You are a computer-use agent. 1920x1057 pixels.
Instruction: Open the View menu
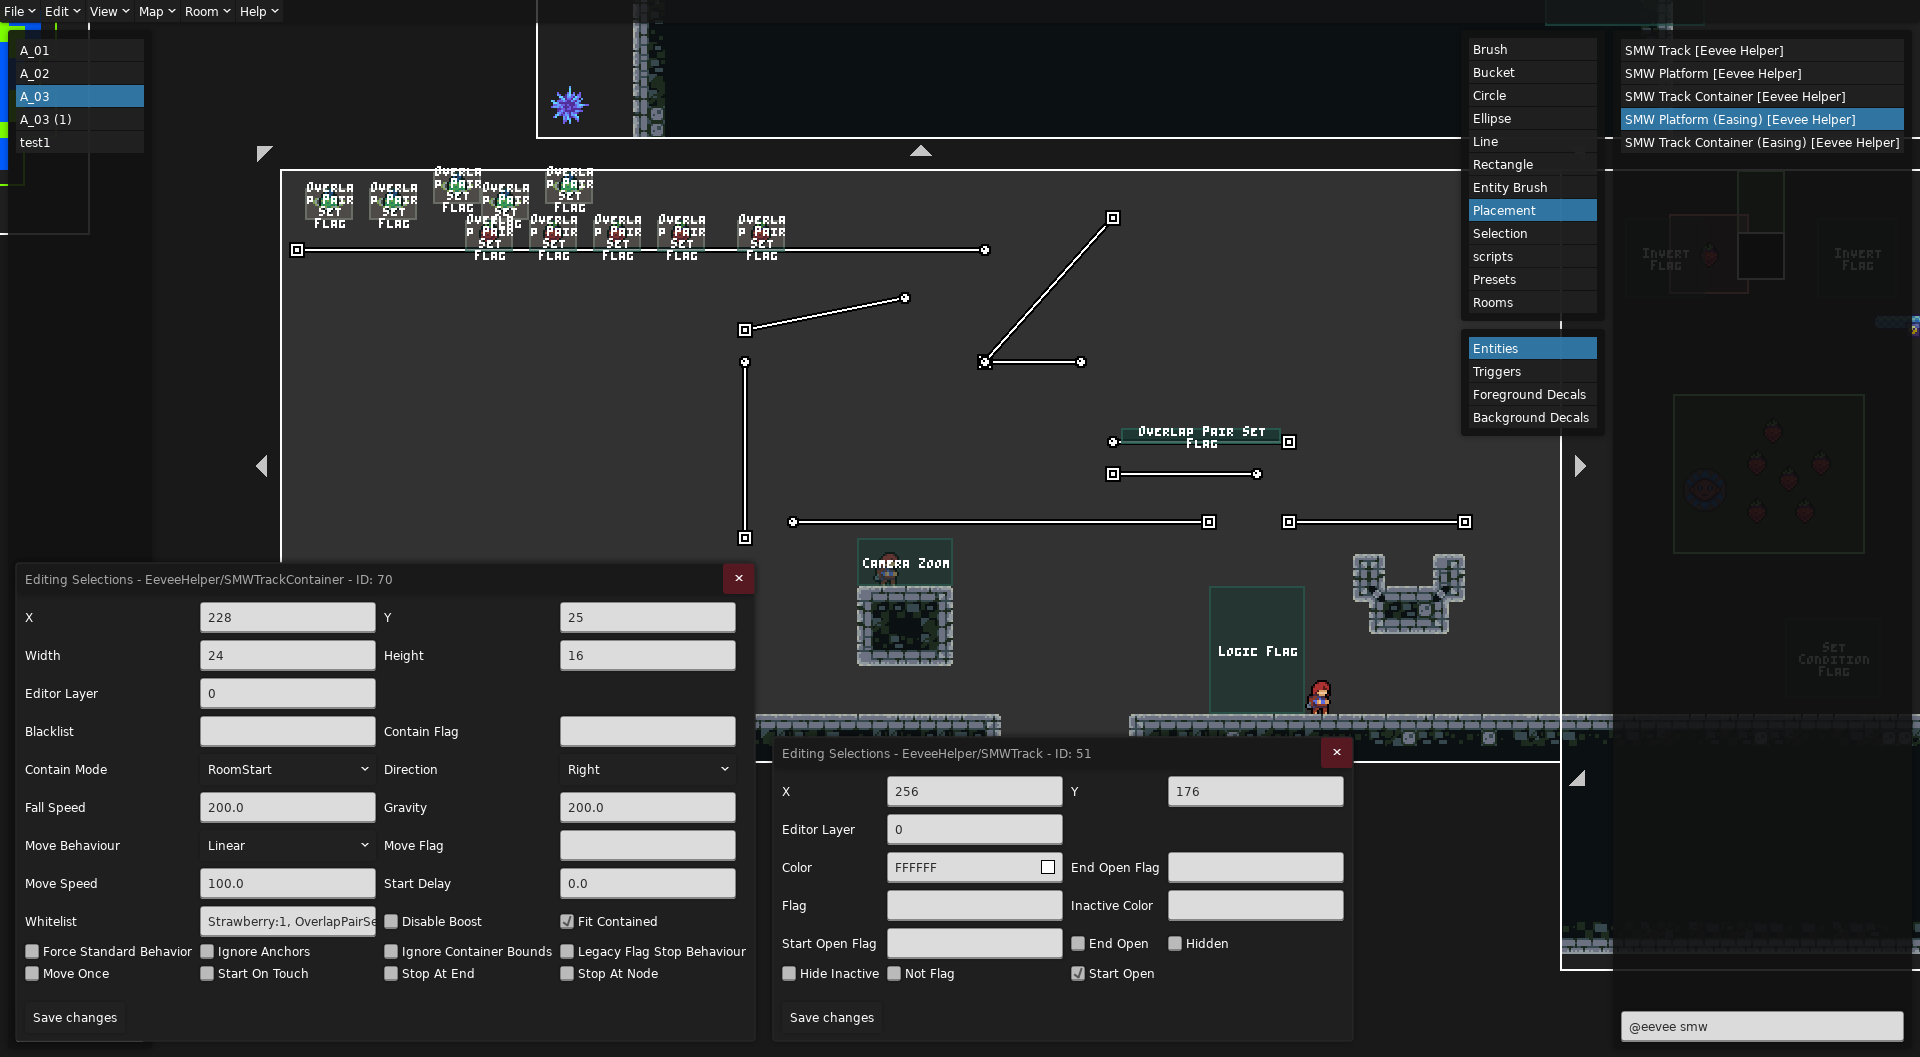(109, 11)
